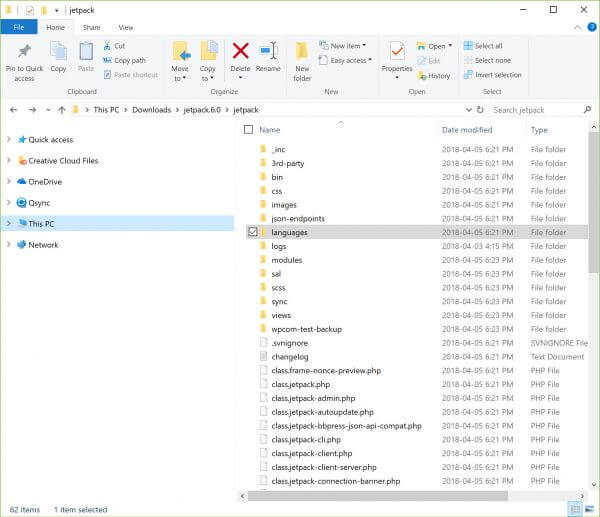
Task: Select the wpcom-test-backup folder
Action: pyautogui.click(x=307, y=329)
